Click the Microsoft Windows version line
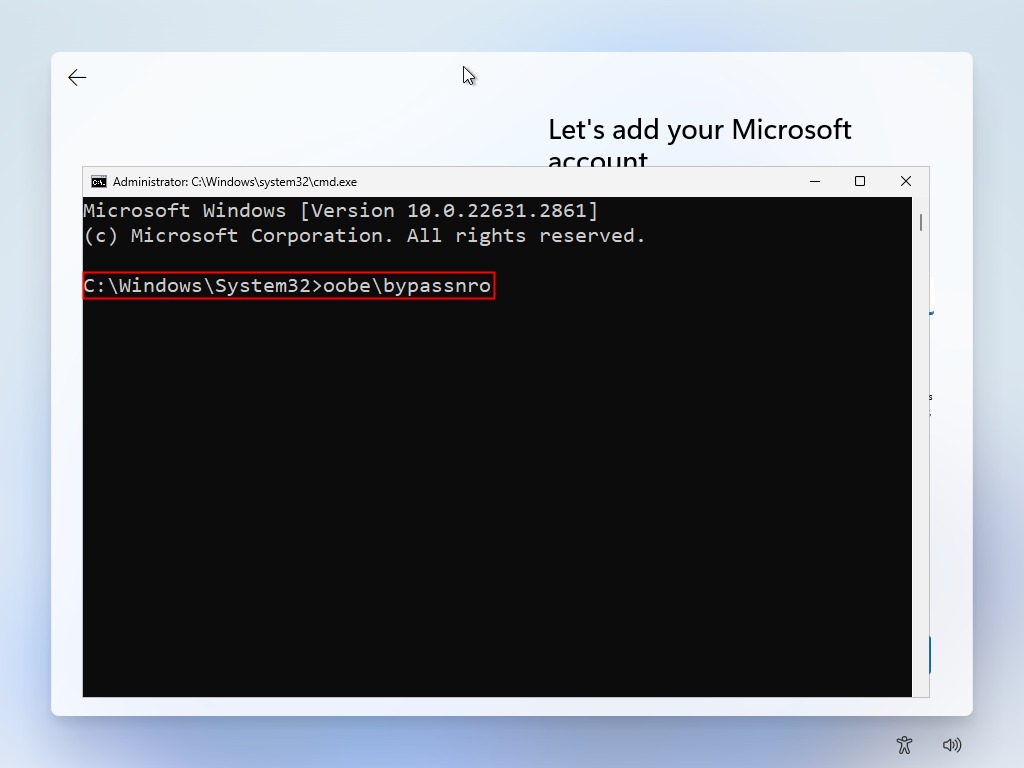 tap(340, 211)
